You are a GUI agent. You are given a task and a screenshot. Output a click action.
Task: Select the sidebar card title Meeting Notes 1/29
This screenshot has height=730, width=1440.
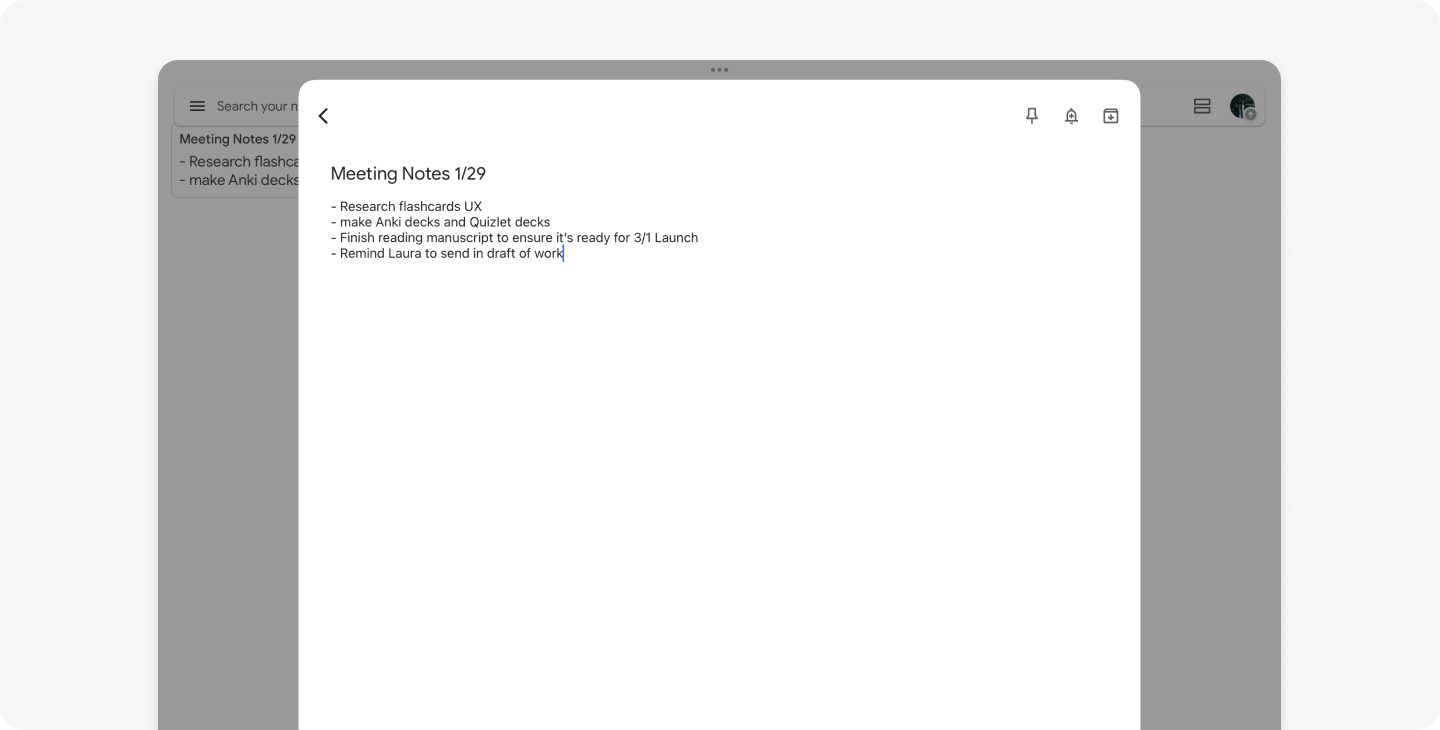(237, 139)
